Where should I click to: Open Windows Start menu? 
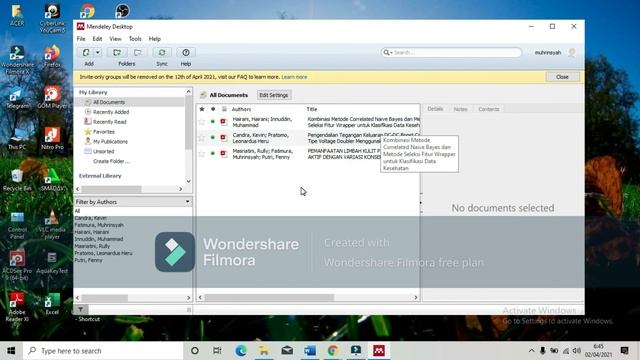point(11,351)
